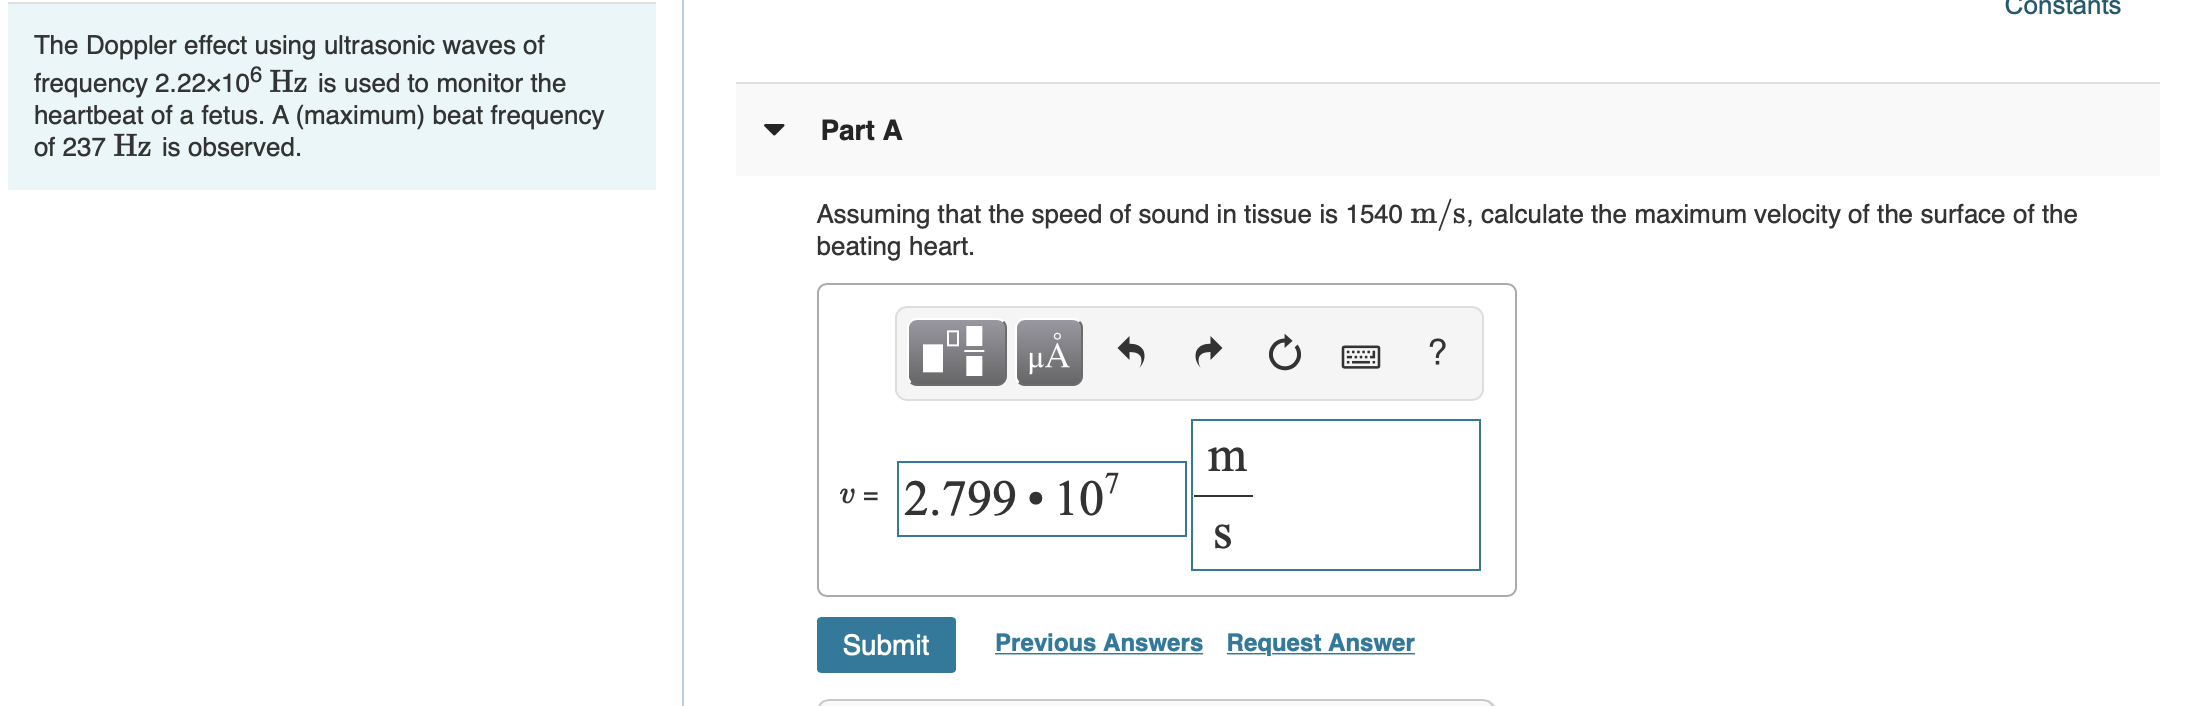Viewport: 2192px width, 706px height.
Task: Collapse the Part A section
Action: point(774,130)
